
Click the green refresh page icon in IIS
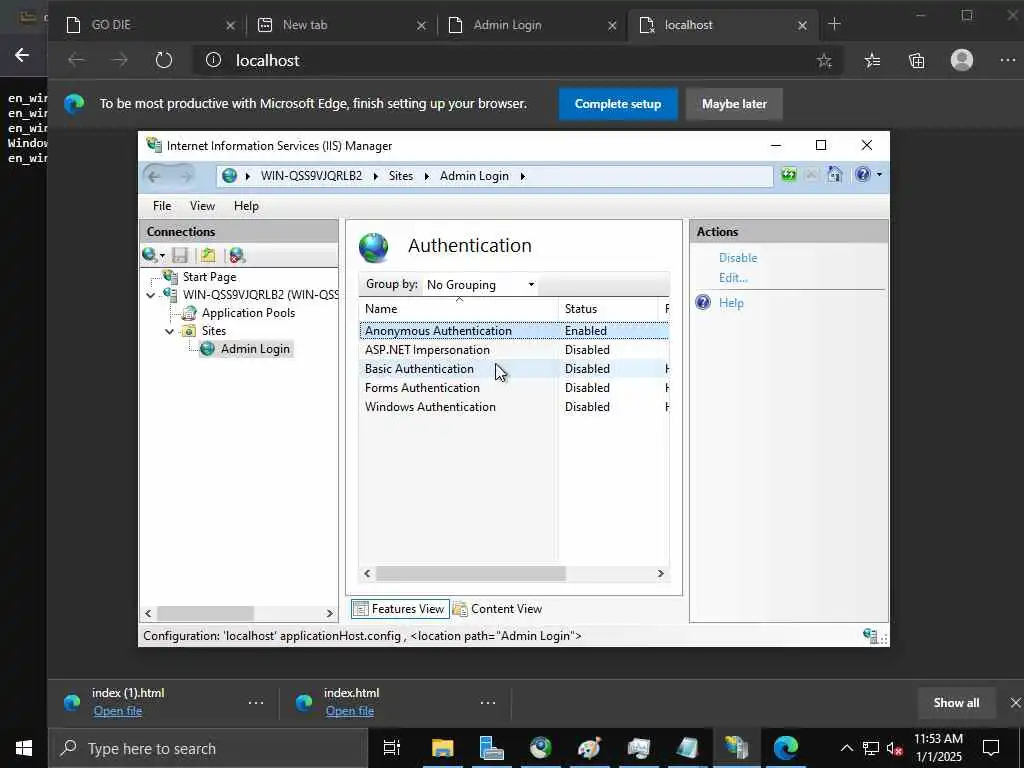point(789,174)
